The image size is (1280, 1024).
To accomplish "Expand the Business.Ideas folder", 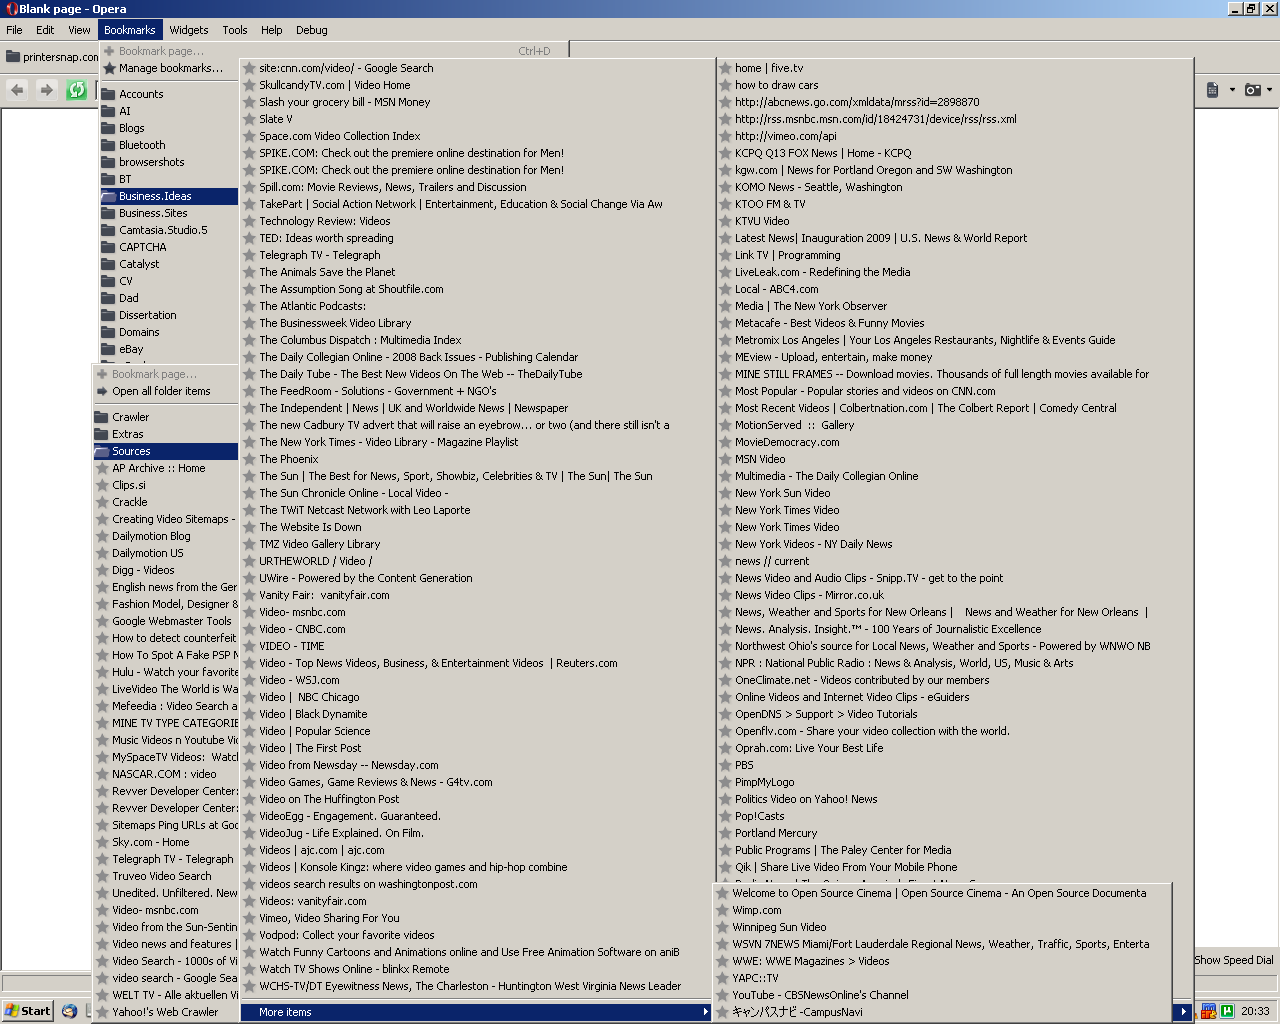I will pos(169,196).
